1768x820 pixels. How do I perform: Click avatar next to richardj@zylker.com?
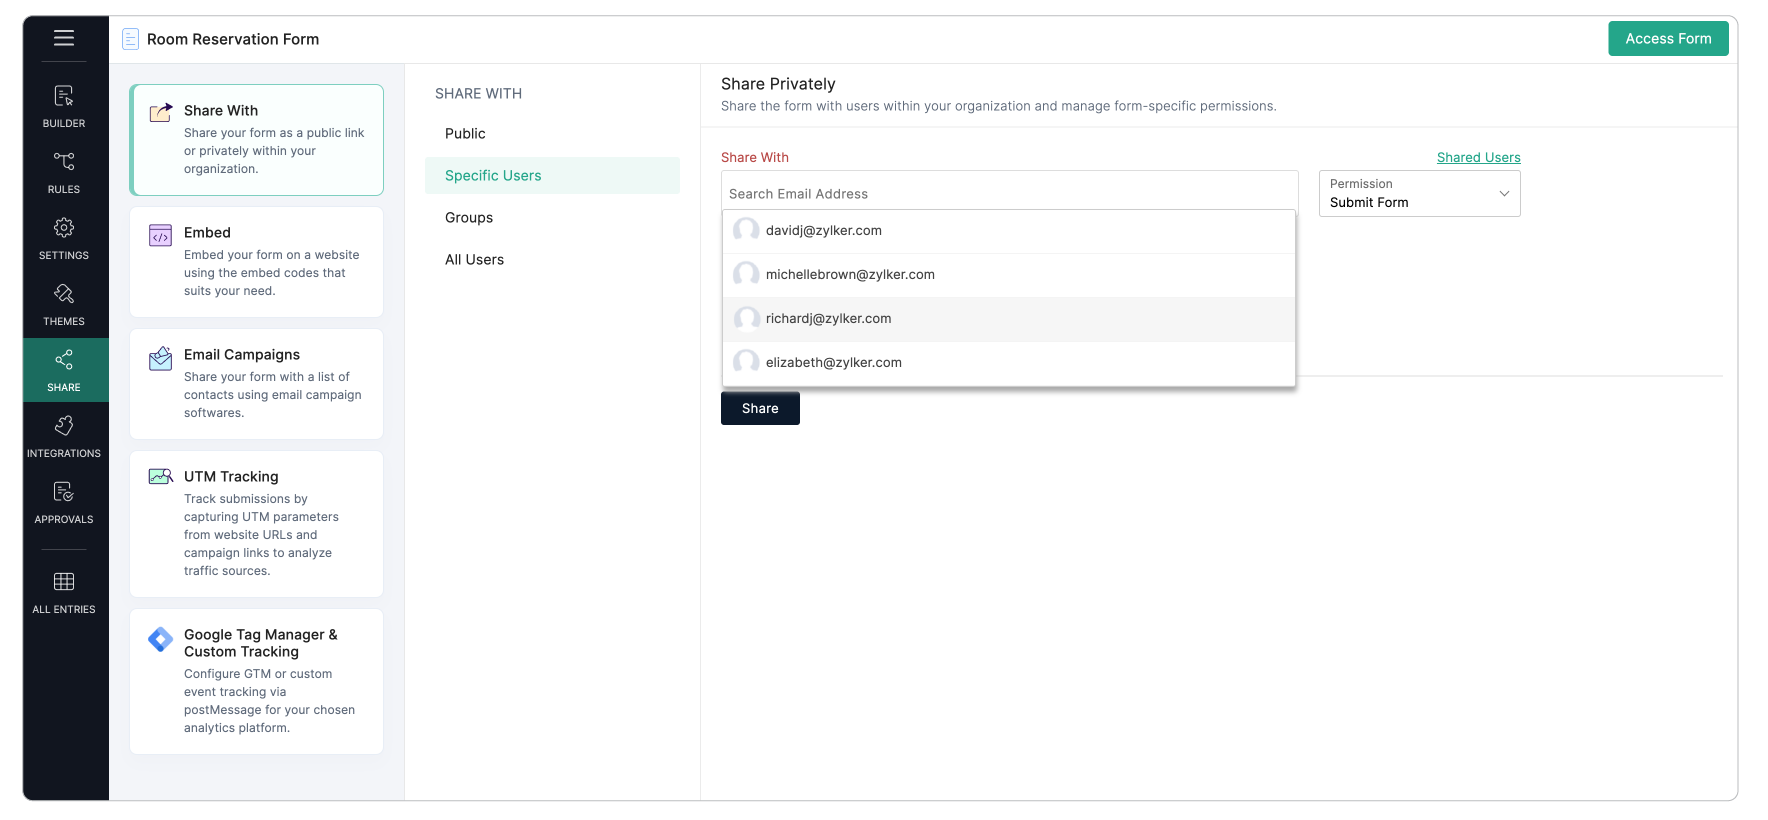pos(746,318)
